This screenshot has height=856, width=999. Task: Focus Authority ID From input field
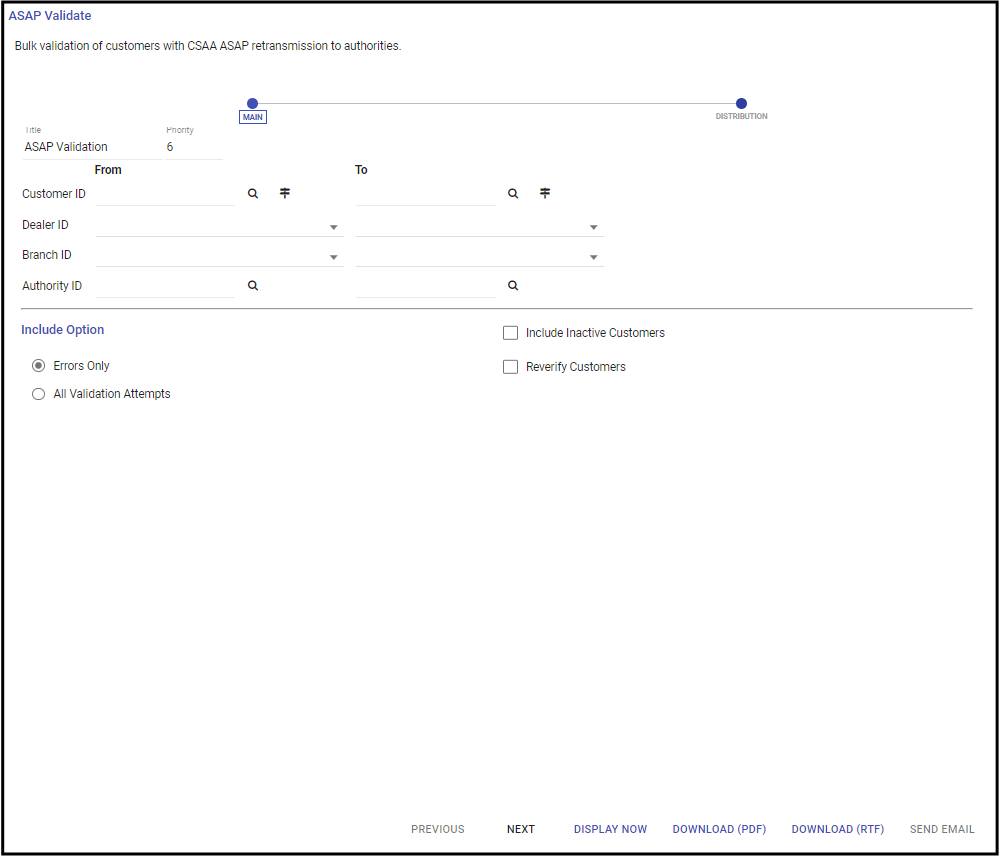coord(166,287)
